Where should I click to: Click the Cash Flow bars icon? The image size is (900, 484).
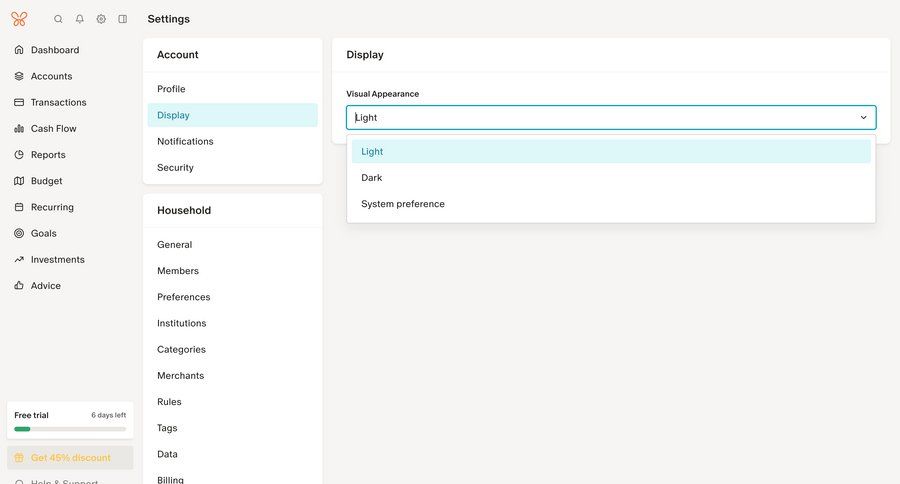click(x=19, y=129)
